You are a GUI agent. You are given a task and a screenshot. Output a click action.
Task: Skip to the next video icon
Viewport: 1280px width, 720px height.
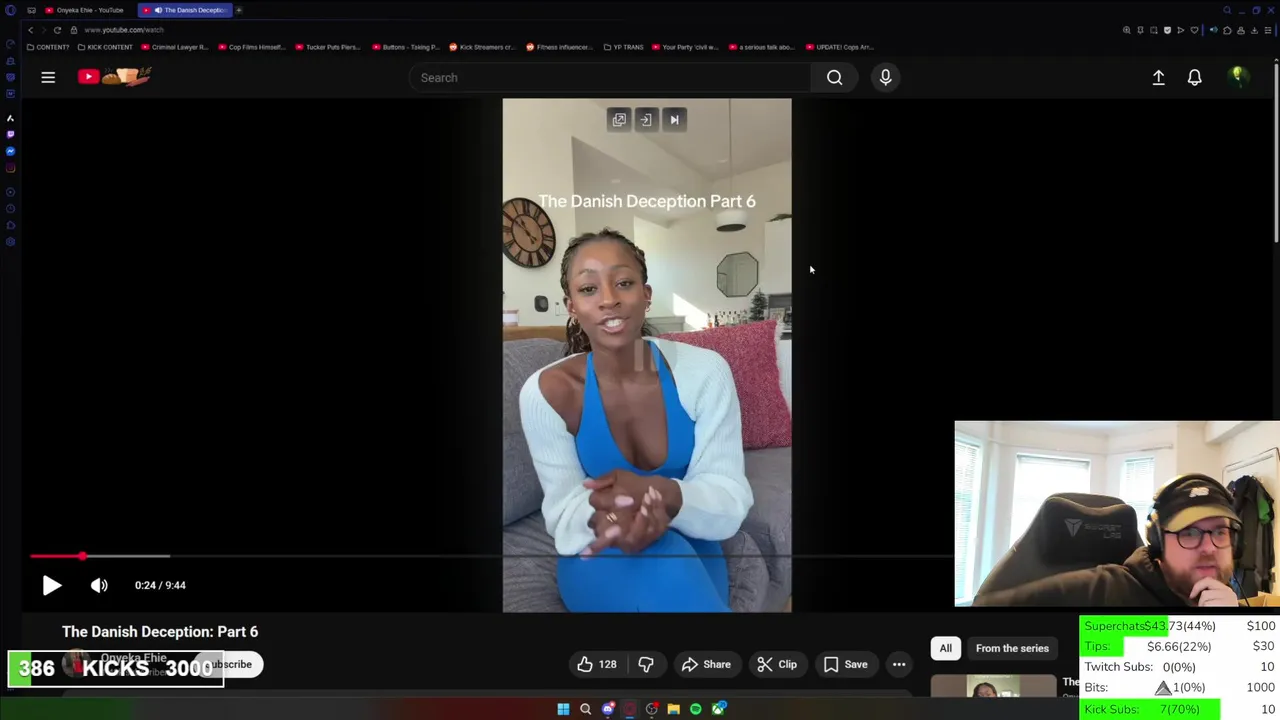point(674,120)
